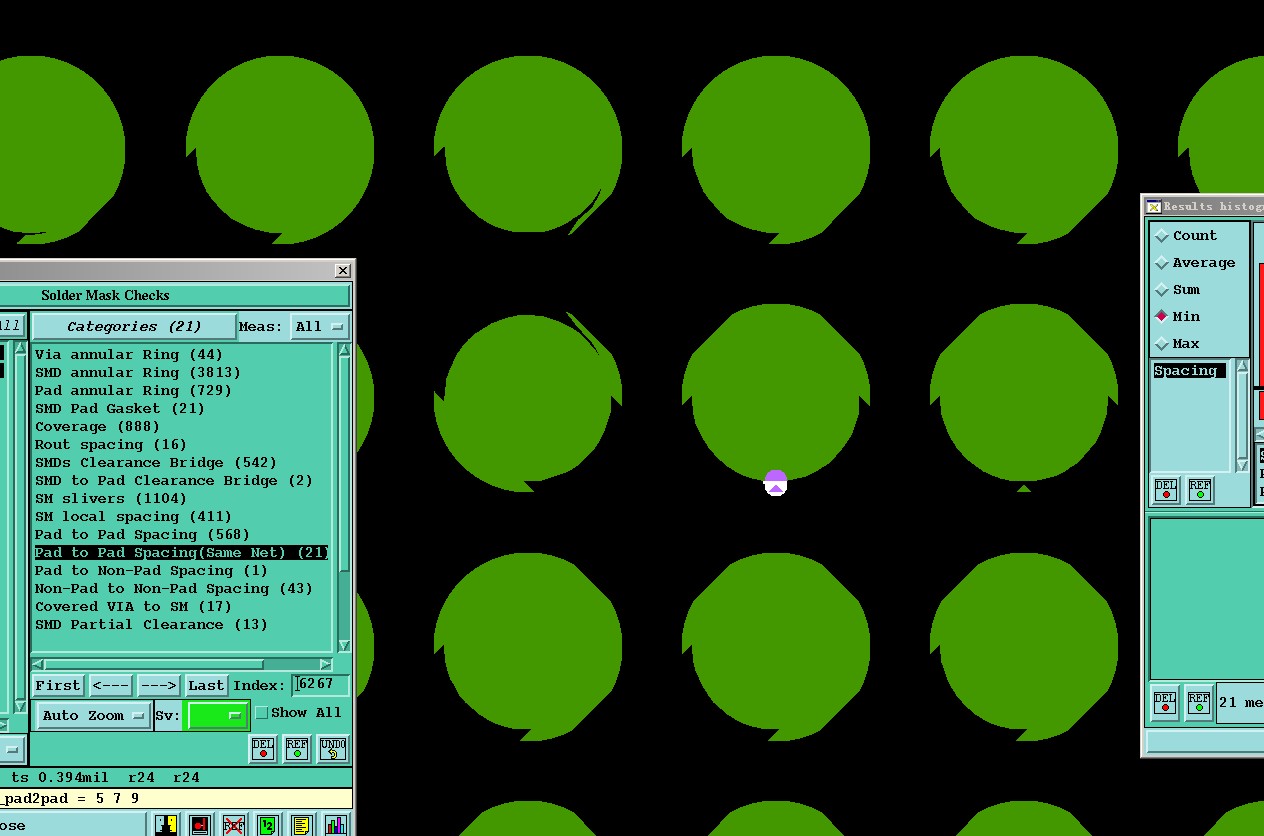Click the categories list horizontal scrollbar

[182, 664]
